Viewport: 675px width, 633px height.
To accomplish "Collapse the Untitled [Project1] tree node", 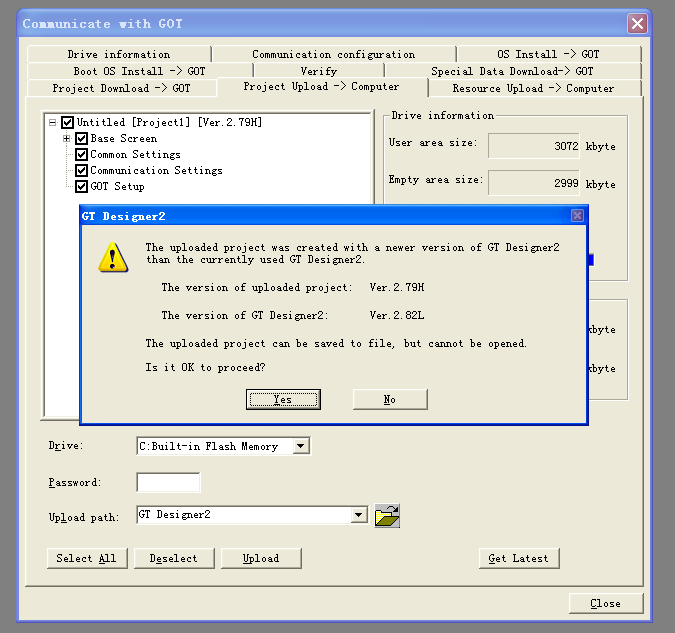I will 53,123.
